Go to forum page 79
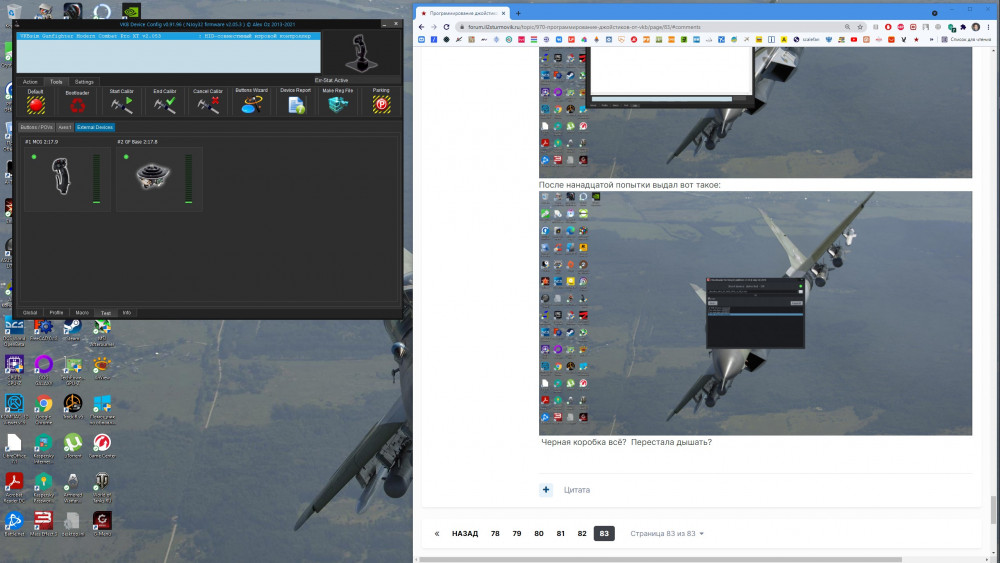 coord(517,534)
